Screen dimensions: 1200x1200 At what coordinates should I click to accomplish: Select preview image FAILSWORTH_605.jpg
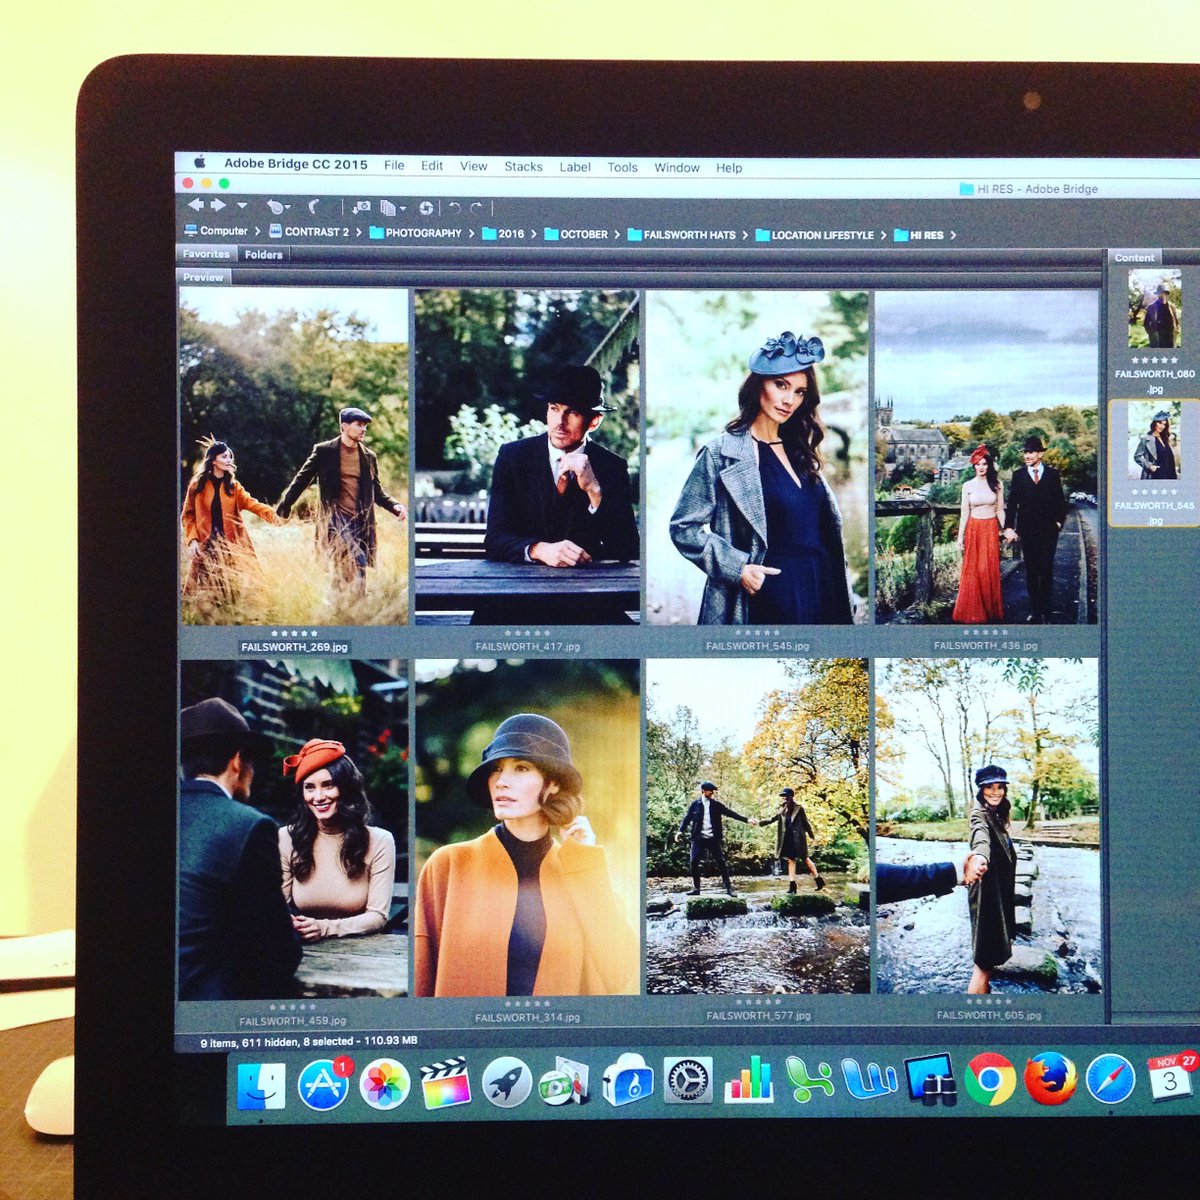pyautogui.click(x=988, y=826)
